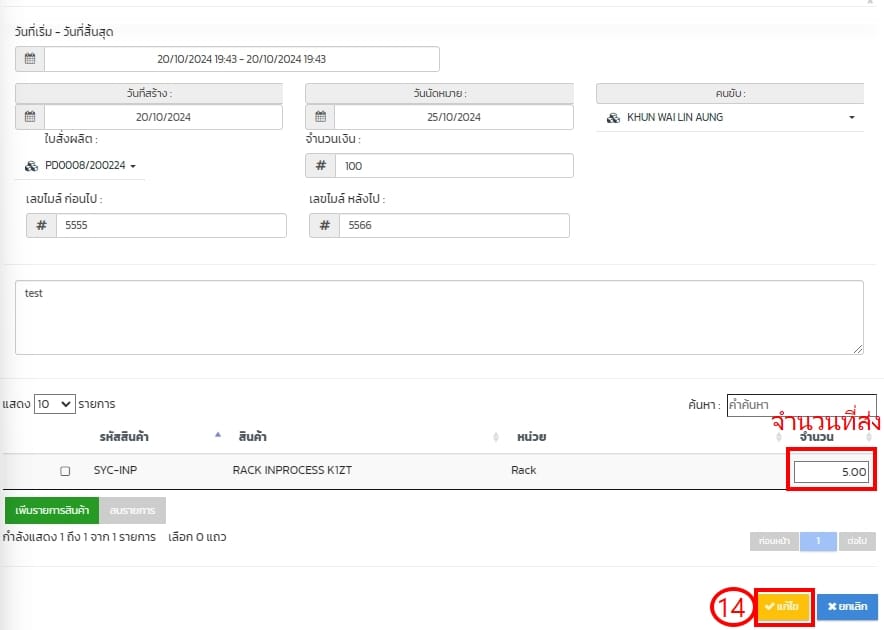Click hash icon beside mileage after 5566
This screenshot has height=630, width=884.
(x=324, y=226)
